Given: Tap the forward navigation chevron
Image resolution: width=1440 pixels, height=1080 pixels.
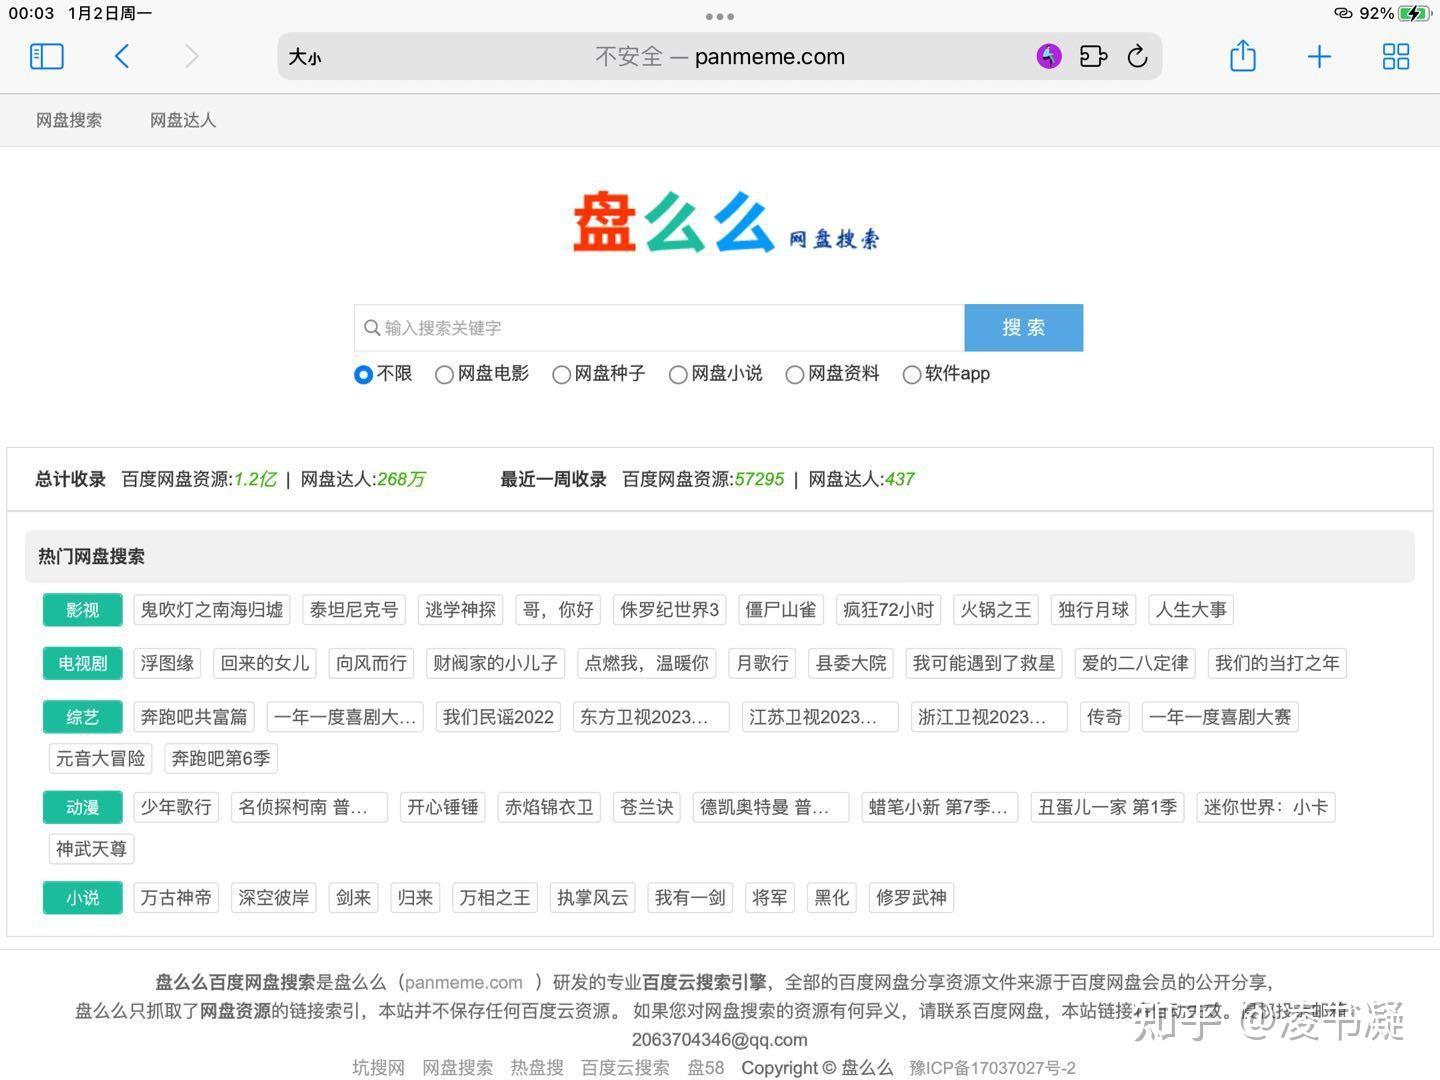Looking at the screenshot, I should tap(192, 57).
